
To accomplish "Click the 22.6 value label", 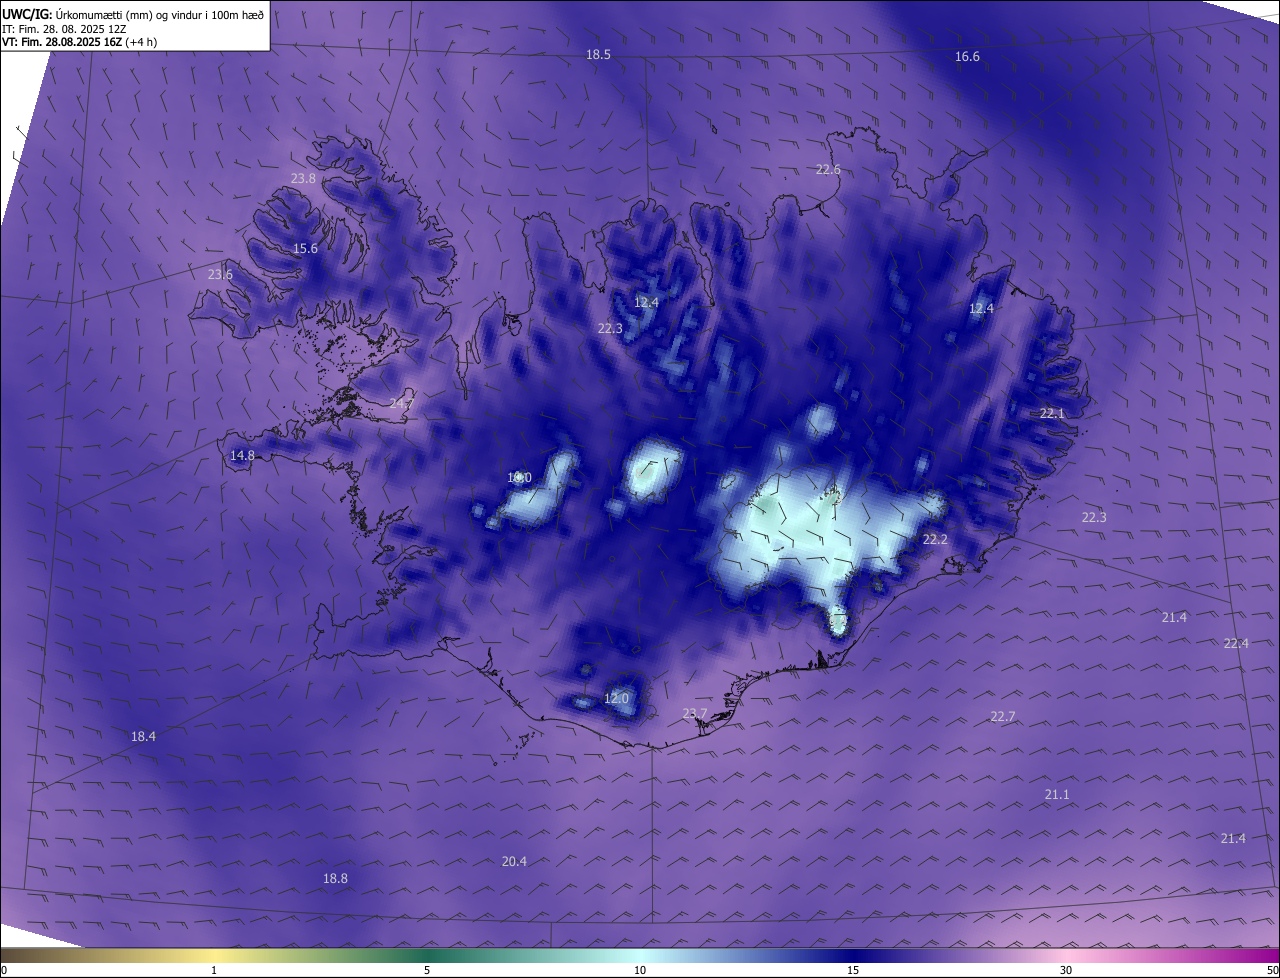I will [828, 170].
